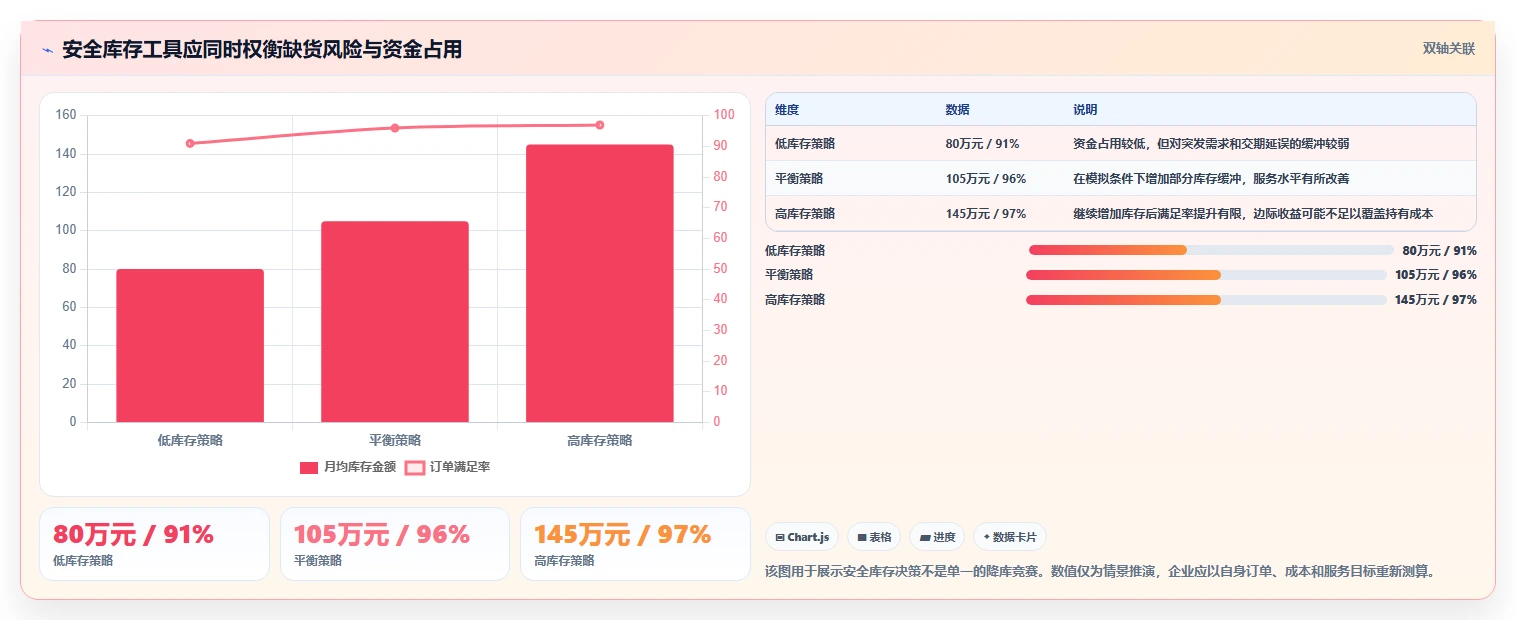Select the 进度 tag

tap(937, 537)
